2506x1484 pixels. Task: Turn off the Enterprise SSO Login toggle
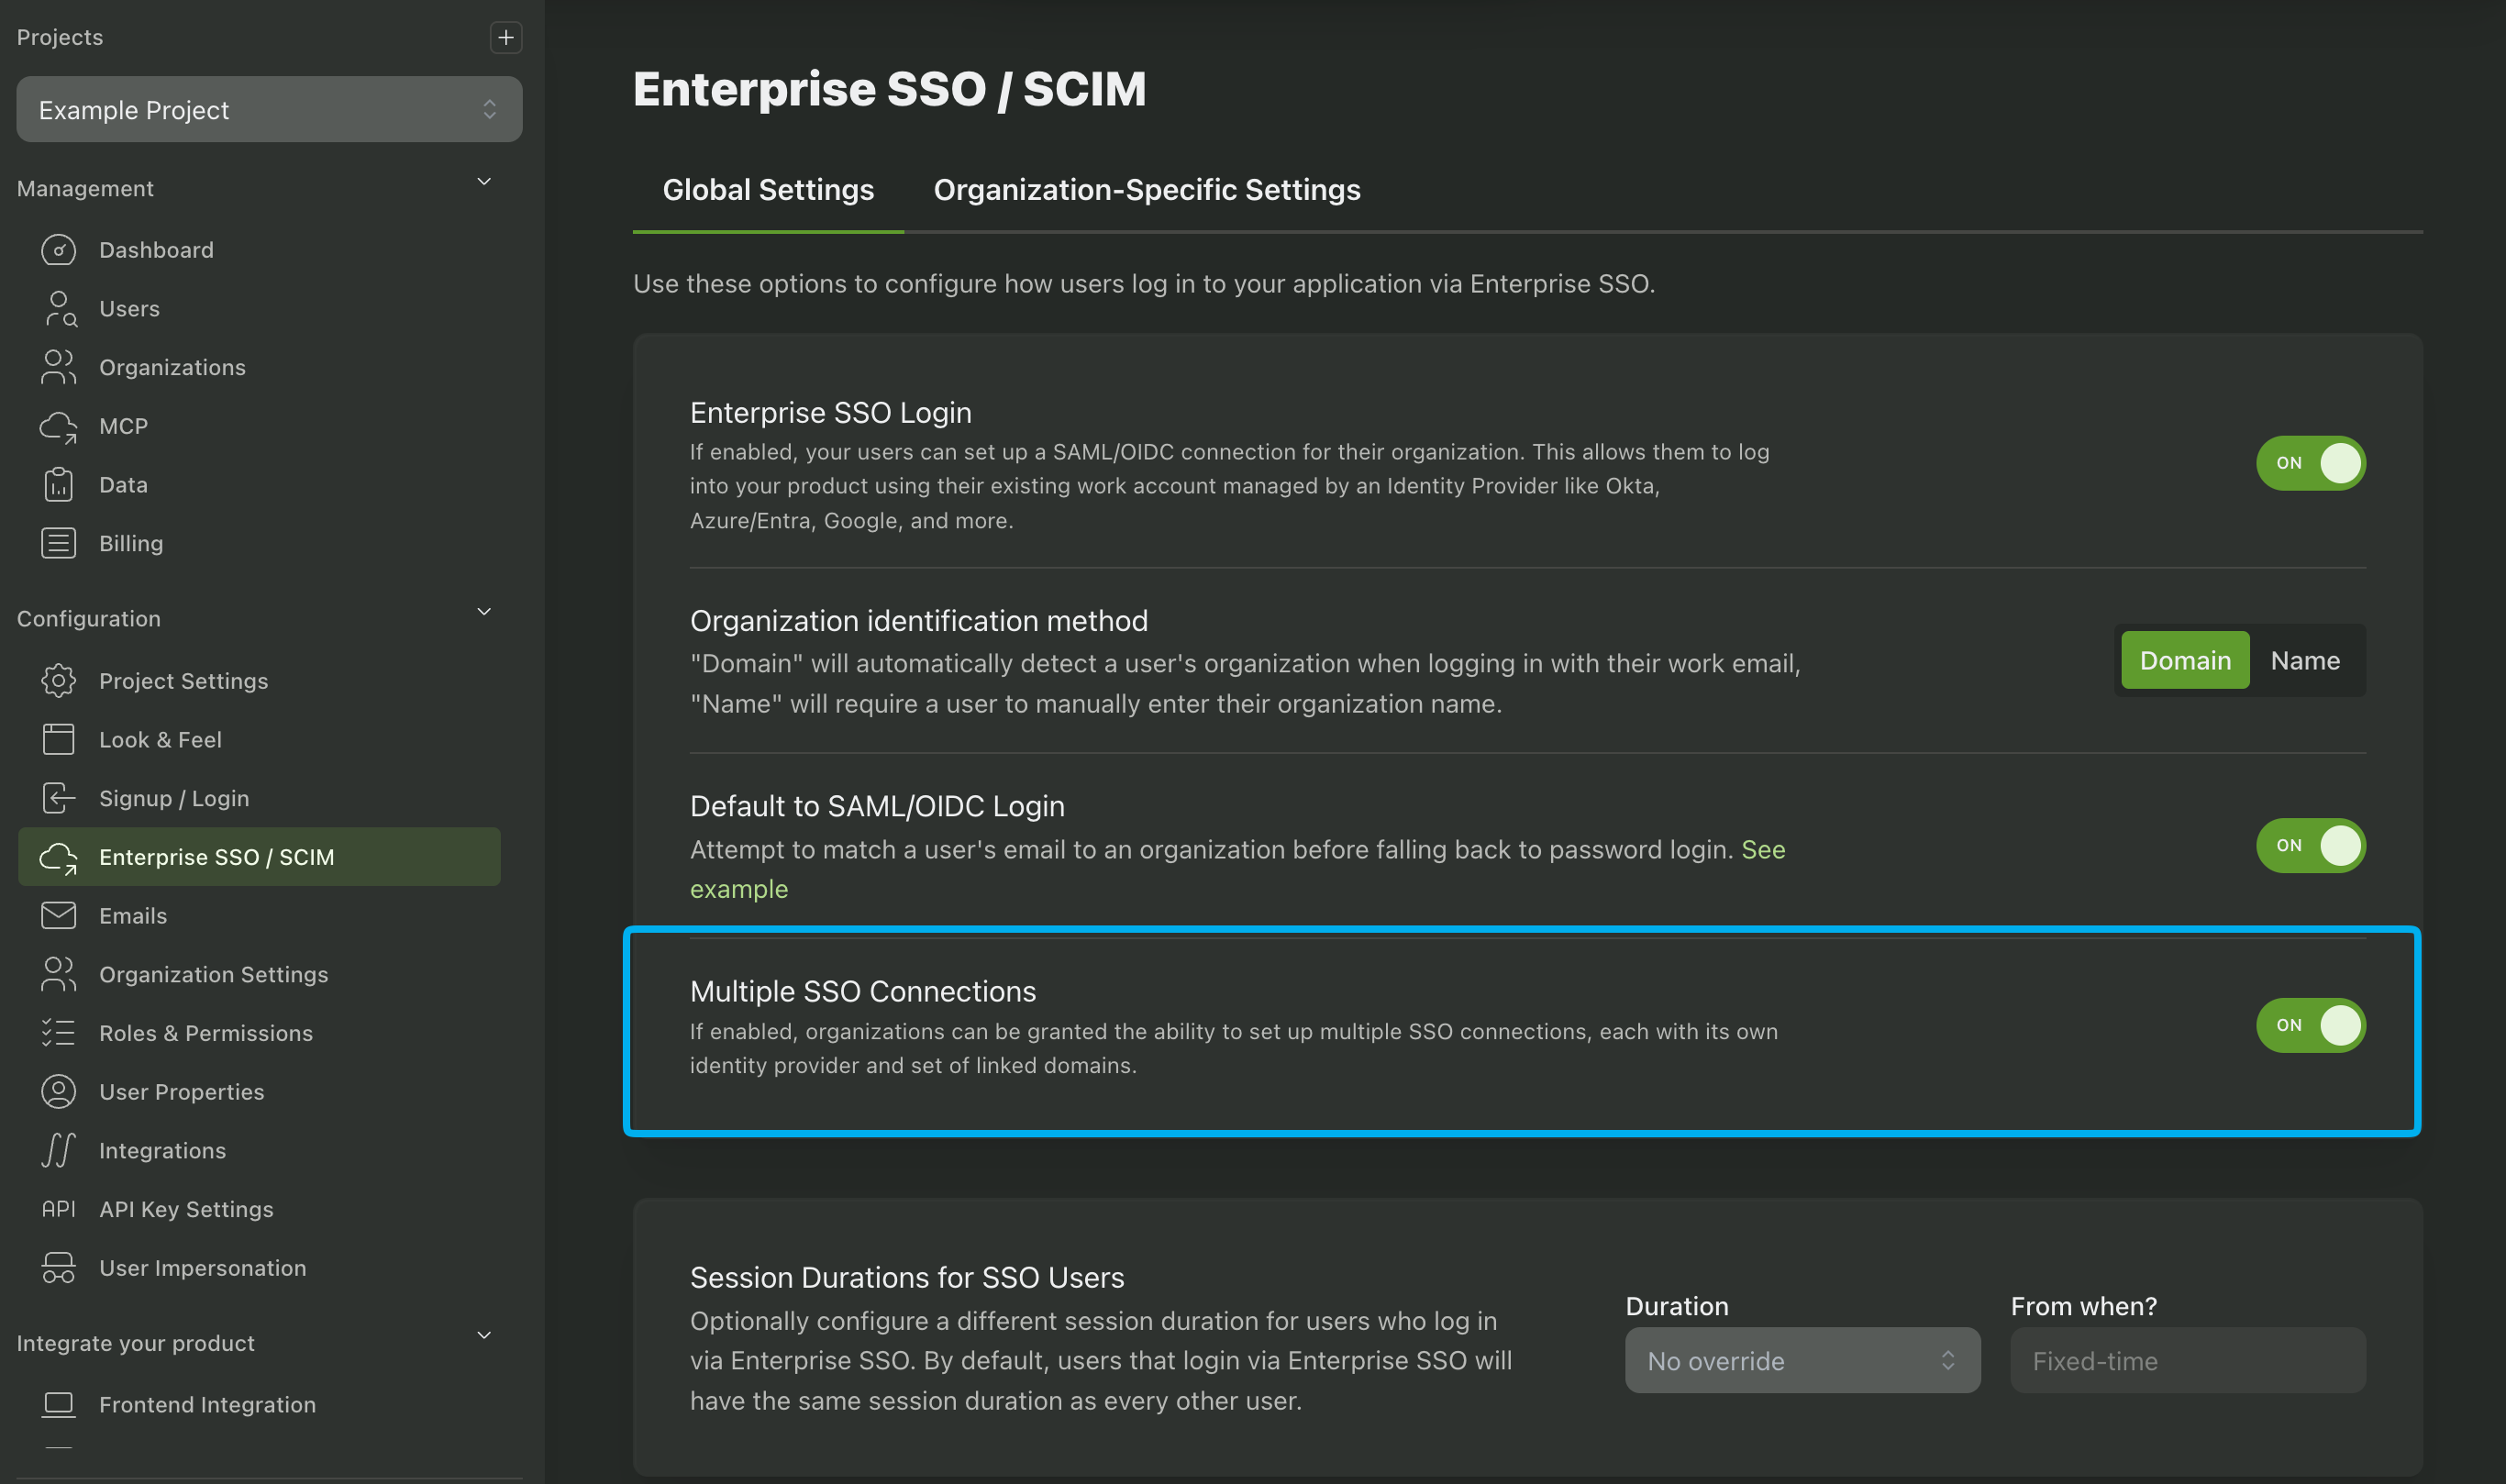[2310, 463]
